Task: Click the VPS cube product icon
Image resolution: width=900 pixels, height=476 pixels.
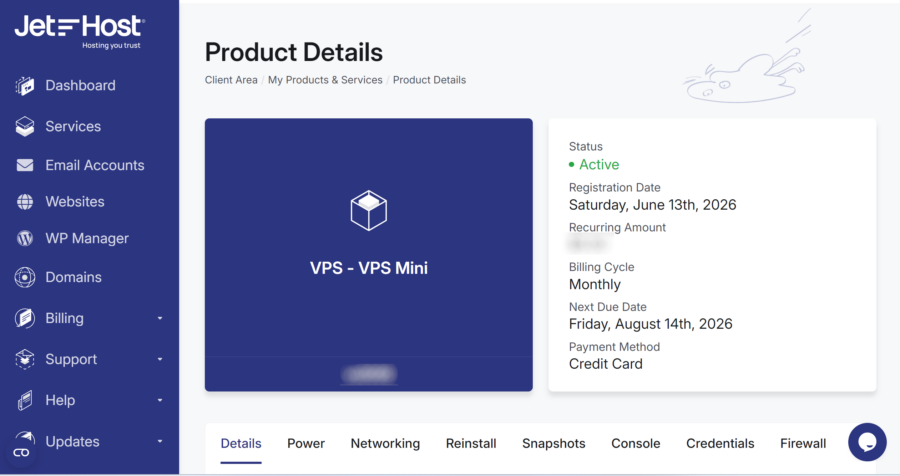Action: [x=368, y=211]
